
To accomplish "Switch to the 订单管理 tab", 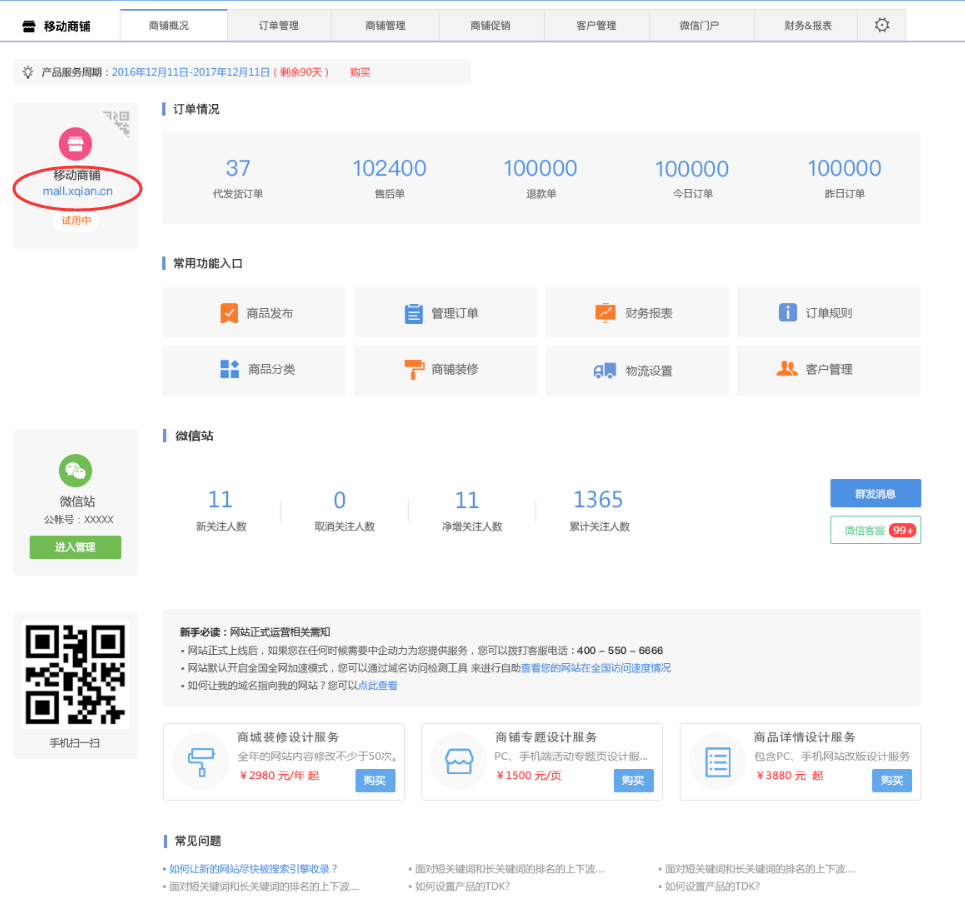I will coord(279,25).
